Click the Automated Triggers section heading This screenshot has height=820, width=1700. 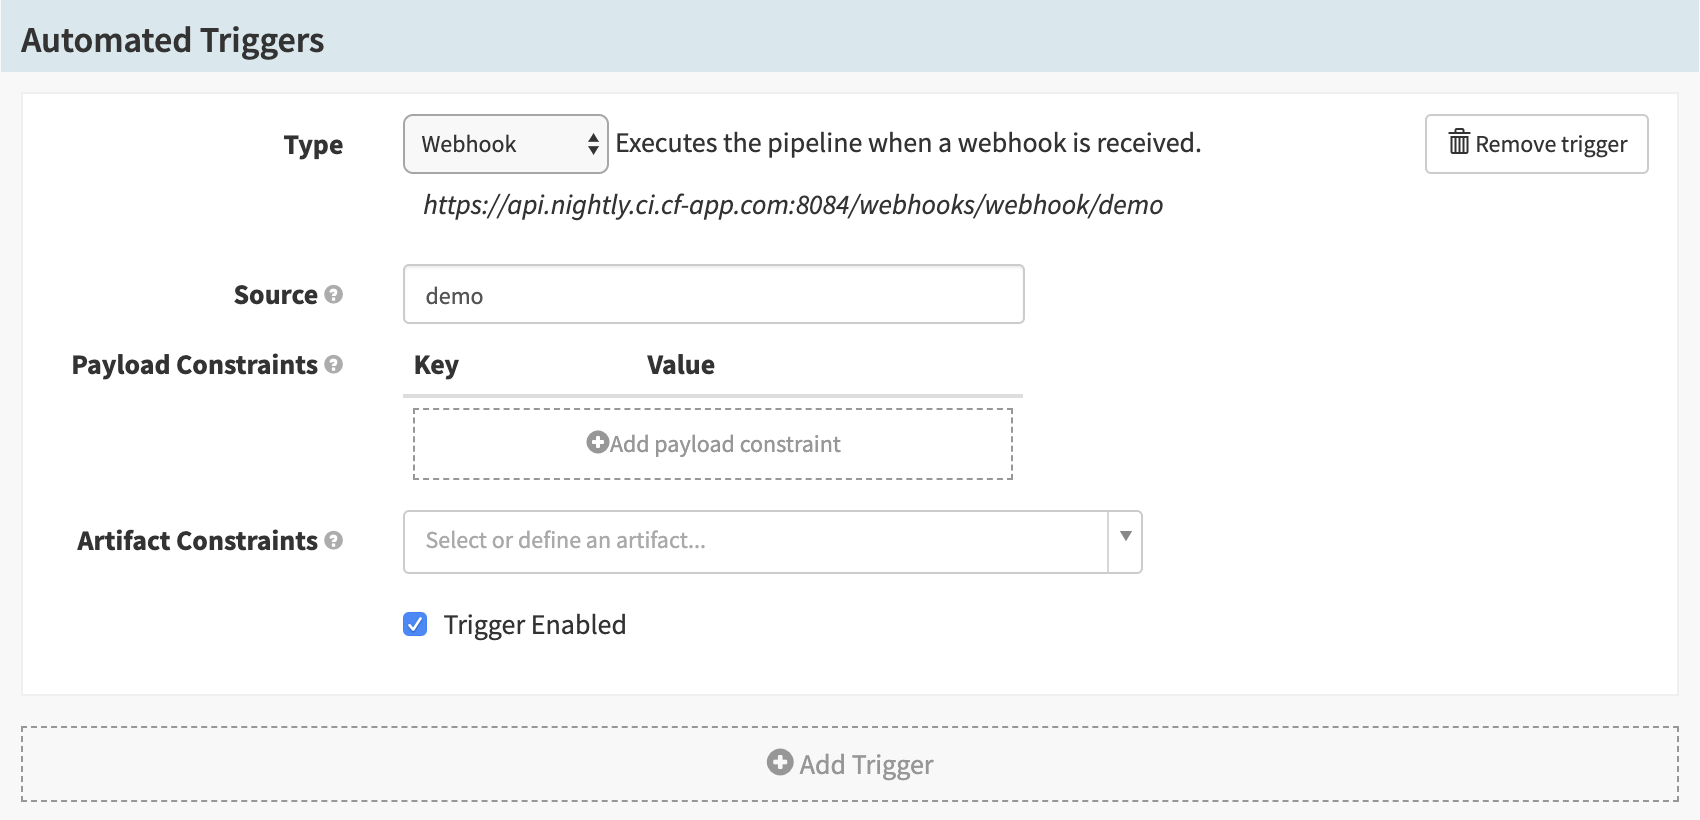pyautogui.click(x=173, y=40)
